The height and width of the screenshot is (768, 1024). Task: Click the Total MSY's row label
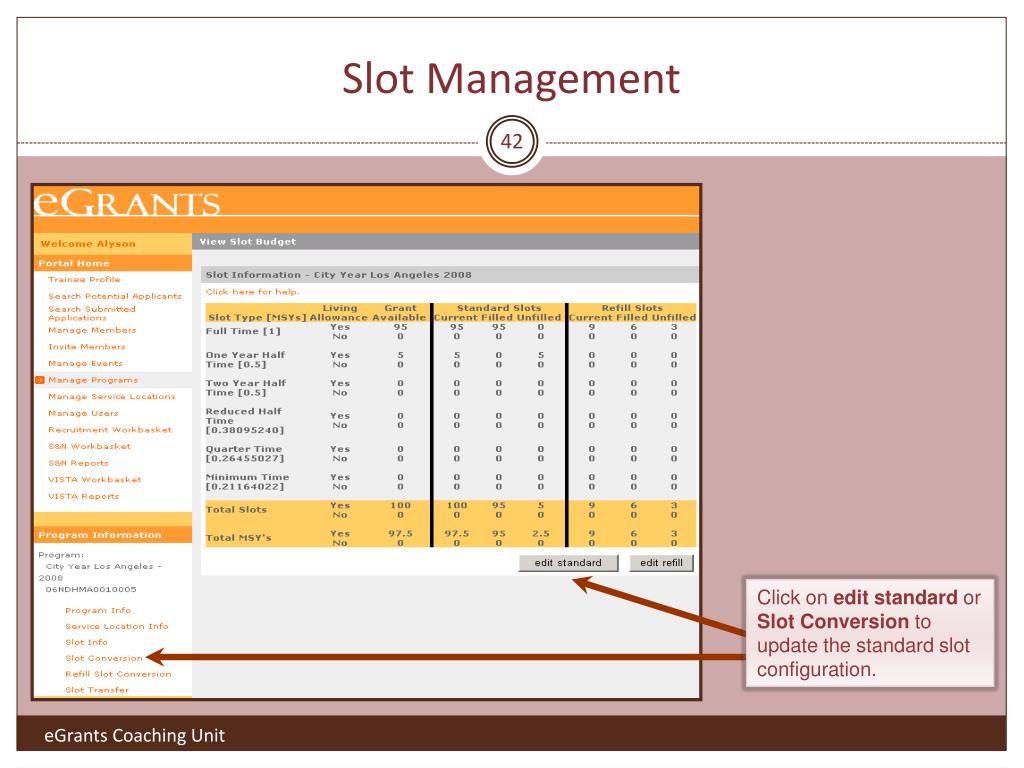click(238, 537)
